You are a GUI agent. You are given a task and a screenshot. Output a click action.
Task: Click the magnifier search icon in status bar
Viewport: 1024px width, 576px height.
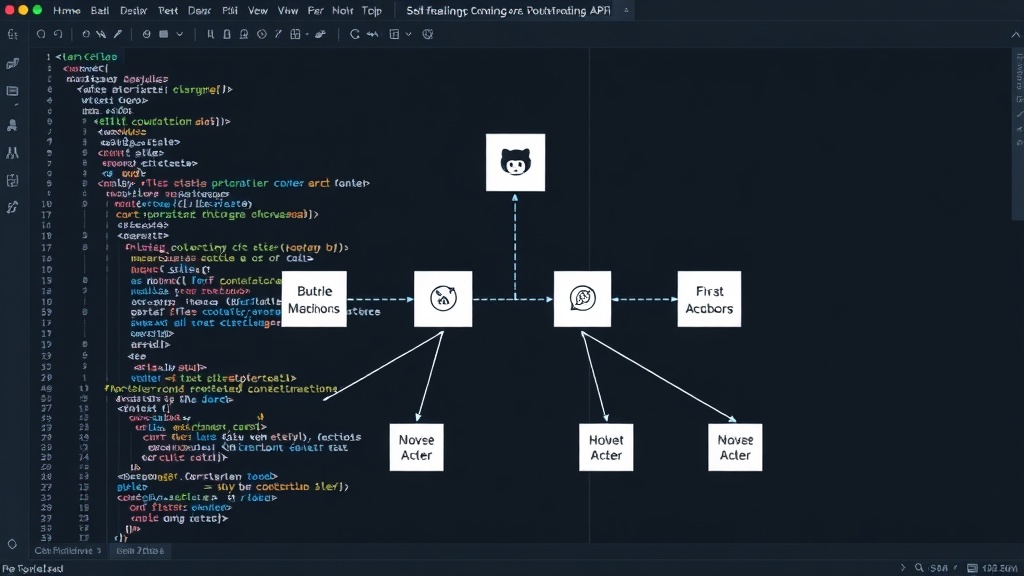919,568
